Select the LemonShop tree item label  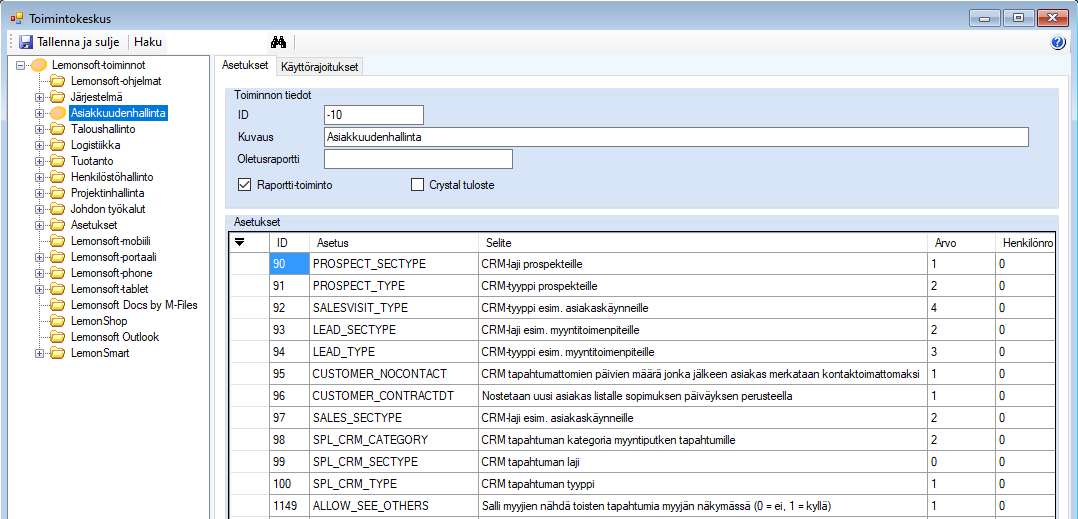[99, 321]
